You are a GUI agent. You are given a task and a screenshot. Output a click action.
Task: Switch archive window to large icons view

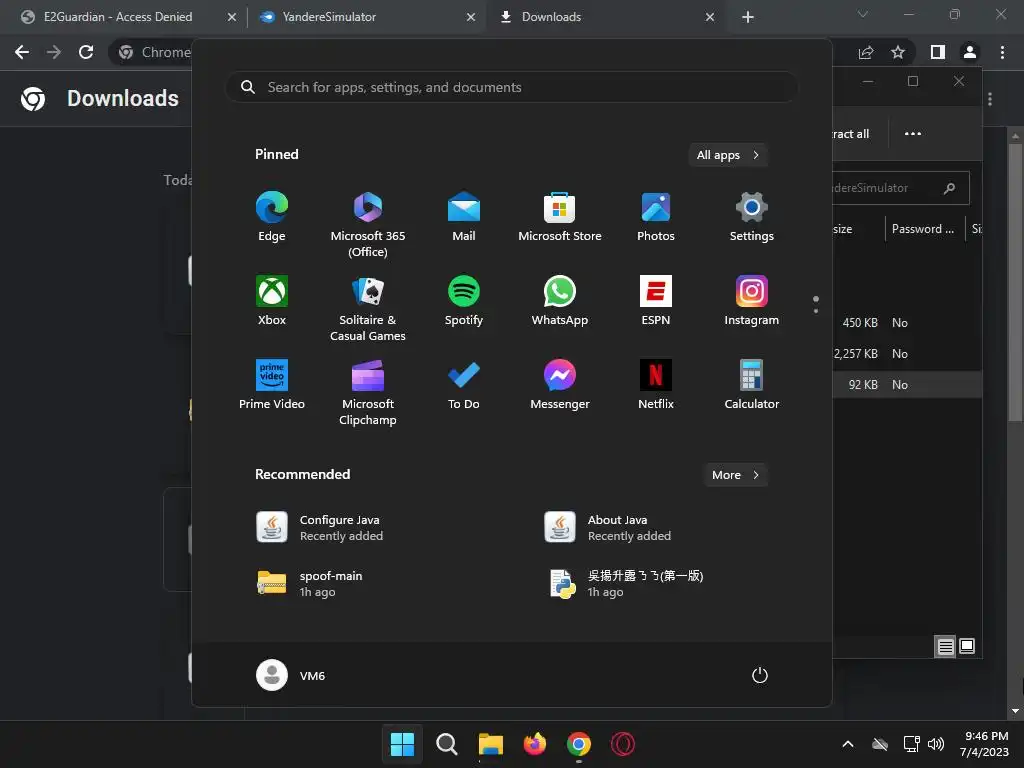click(x=967, y=646)
